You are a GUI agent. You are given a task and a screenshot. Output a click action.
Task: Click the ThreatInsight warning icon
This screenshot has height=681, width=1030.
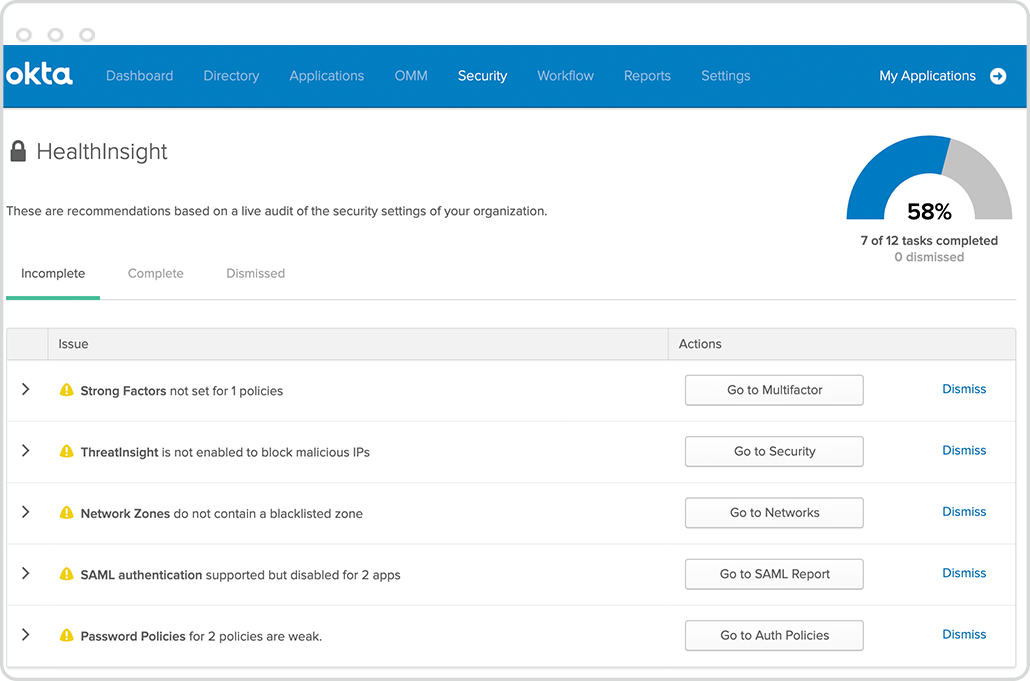coord(67,451)
